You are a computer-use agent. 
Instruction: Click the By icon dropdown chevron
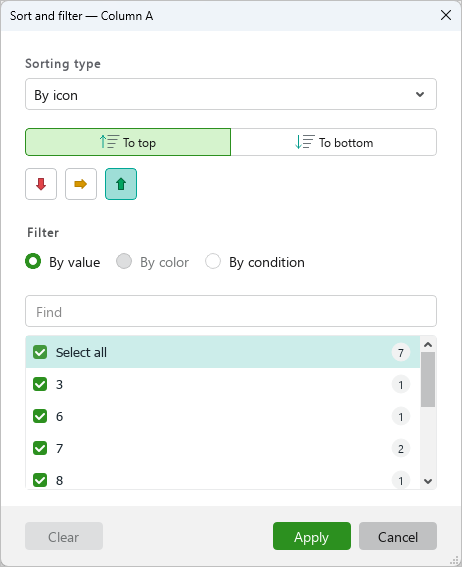(x=420, y=94)
